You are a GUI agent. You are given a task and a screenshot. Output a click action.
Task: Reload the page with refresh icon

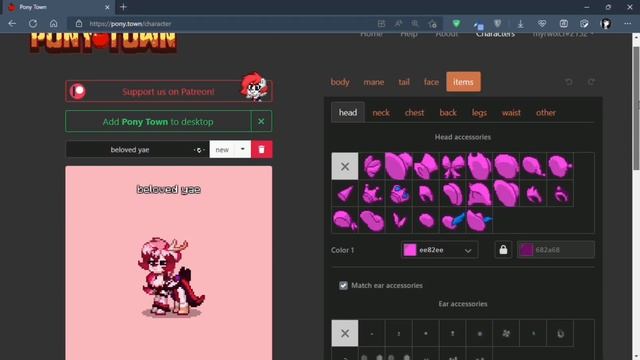[33, 24]
